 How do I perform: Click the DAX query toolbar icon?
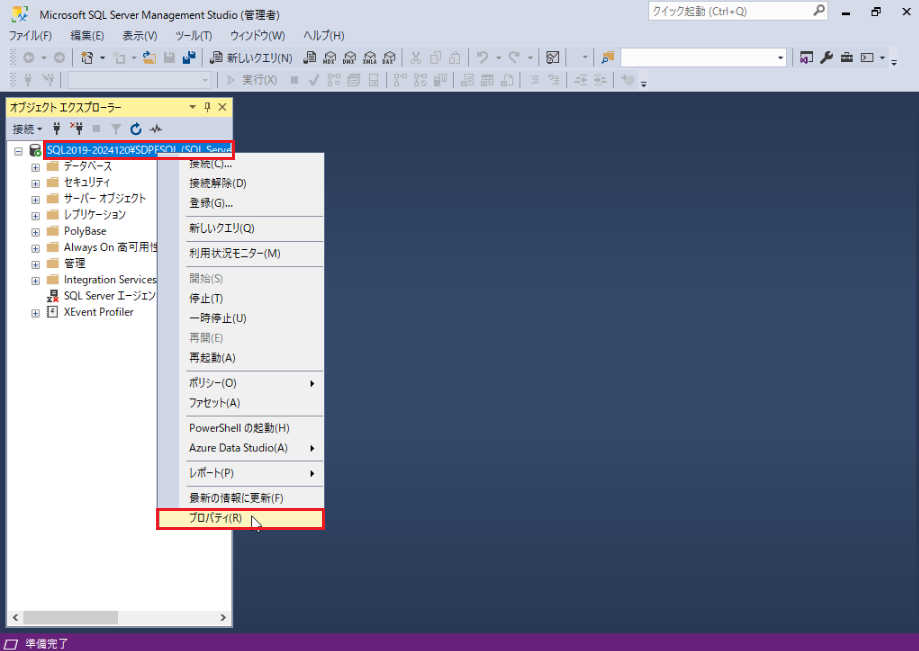(x=389, y=57)
